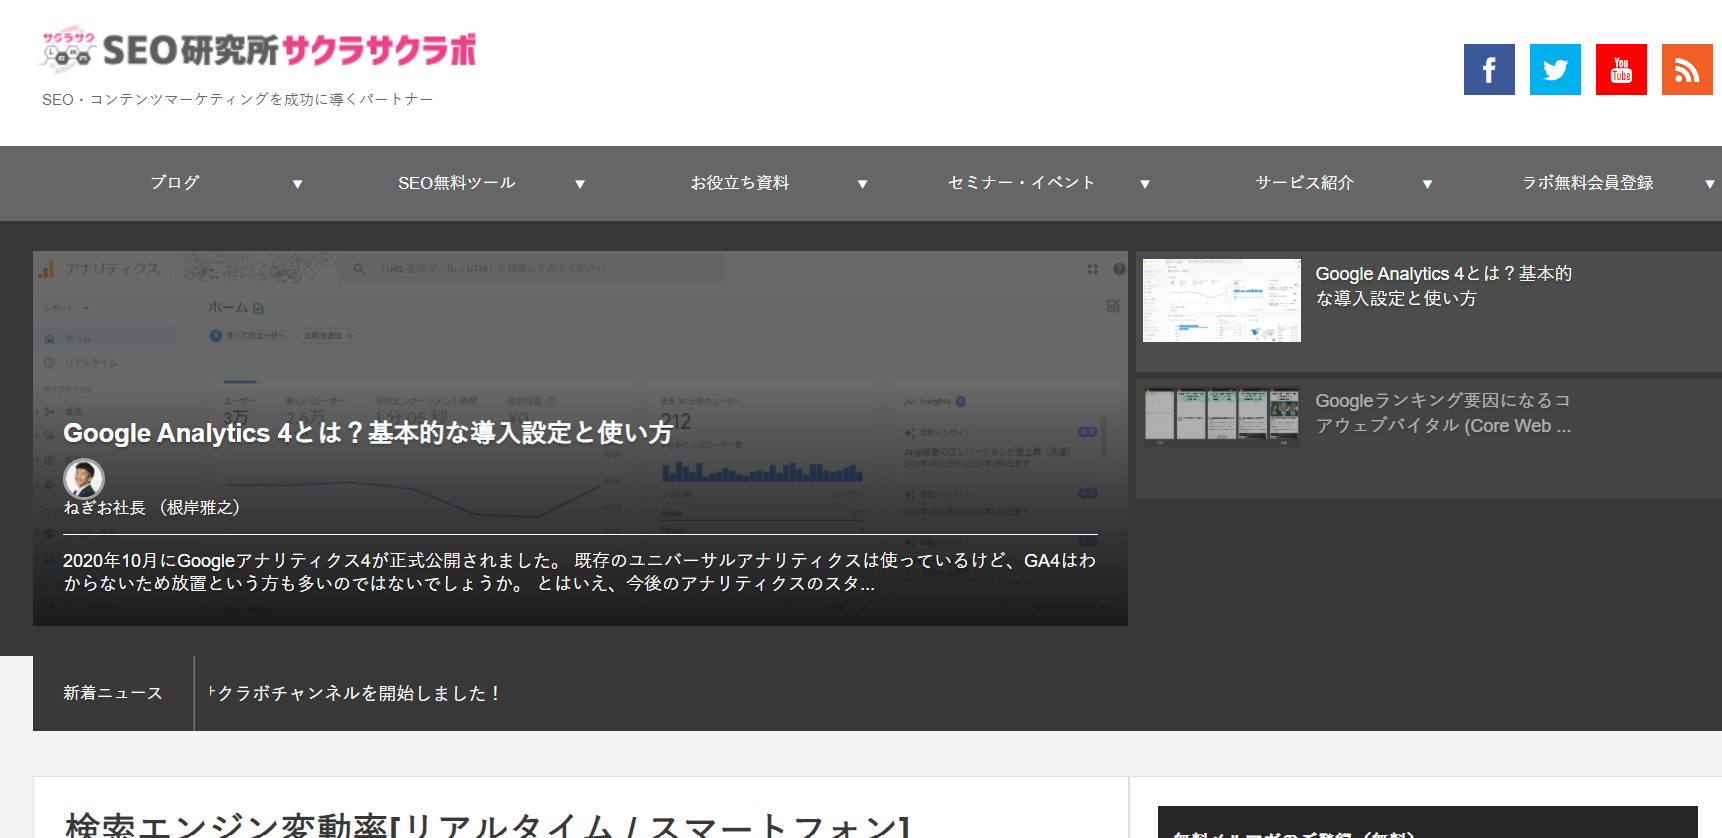Open featured article title Google Analytics 4とは
Viewport: 1722px width, 838px height.
click(x=368, y=433)
